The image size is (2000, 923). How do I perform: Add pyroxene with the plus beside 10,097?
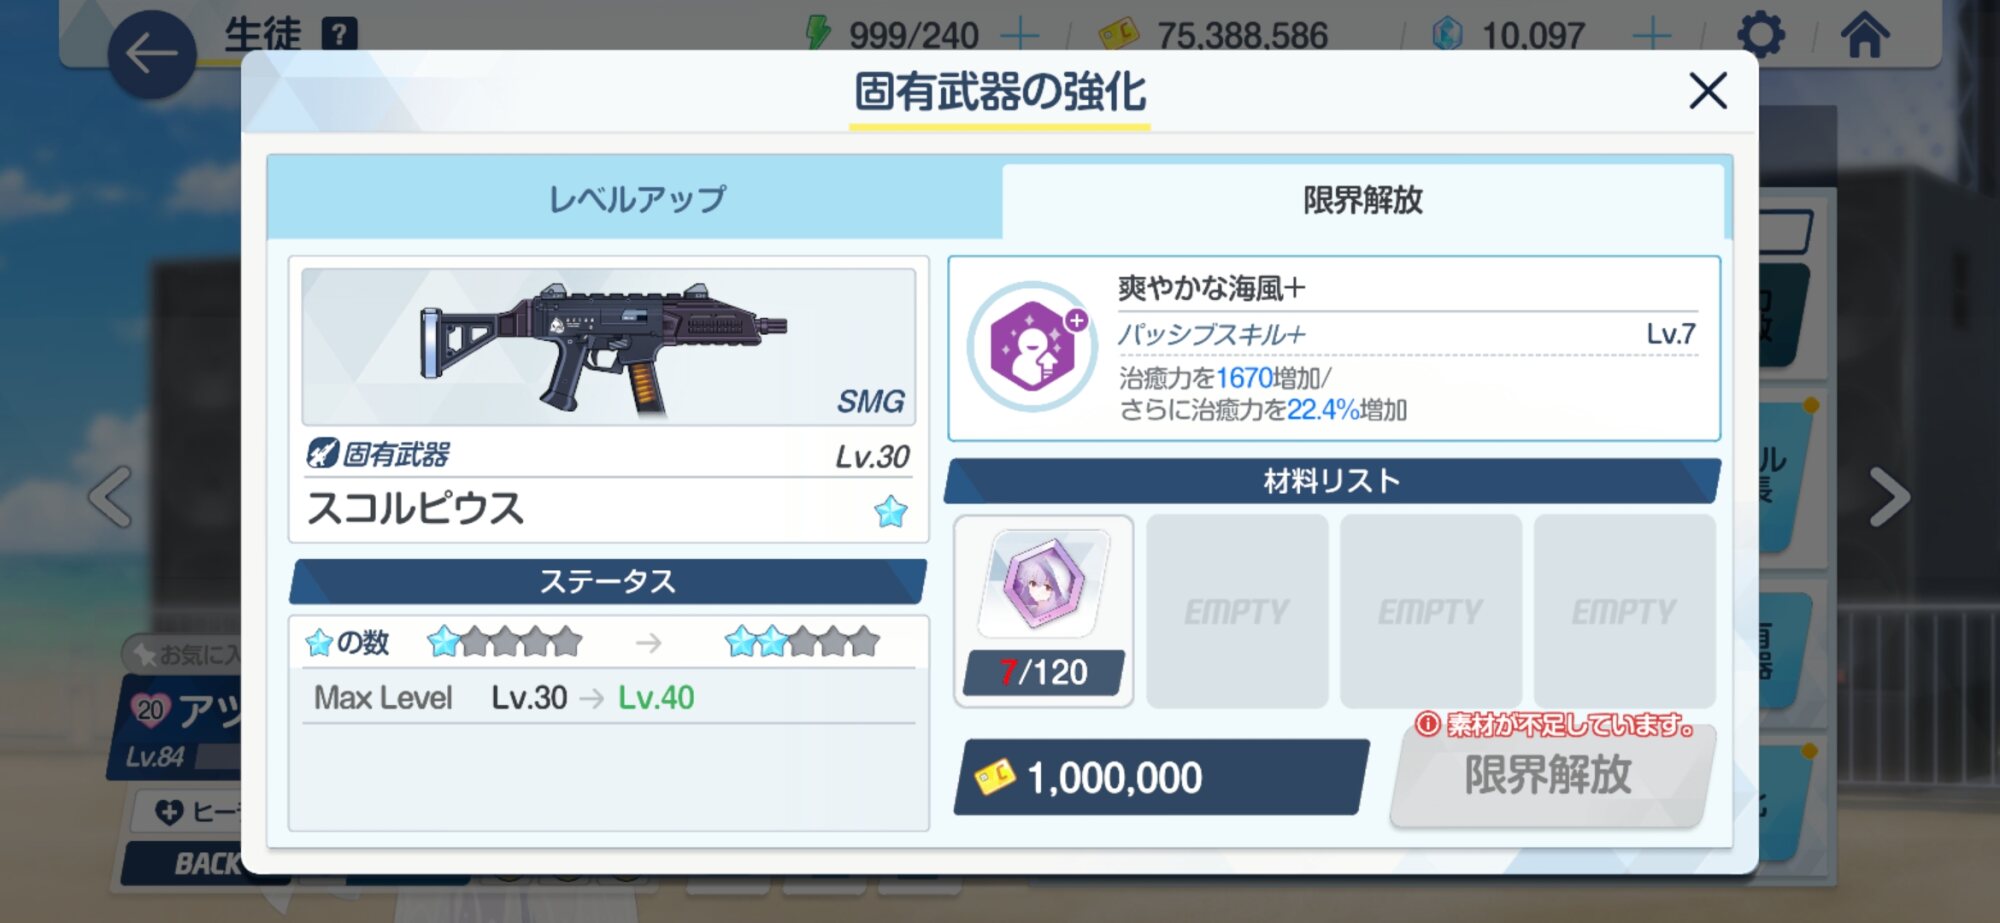[x=1651, y=36]
